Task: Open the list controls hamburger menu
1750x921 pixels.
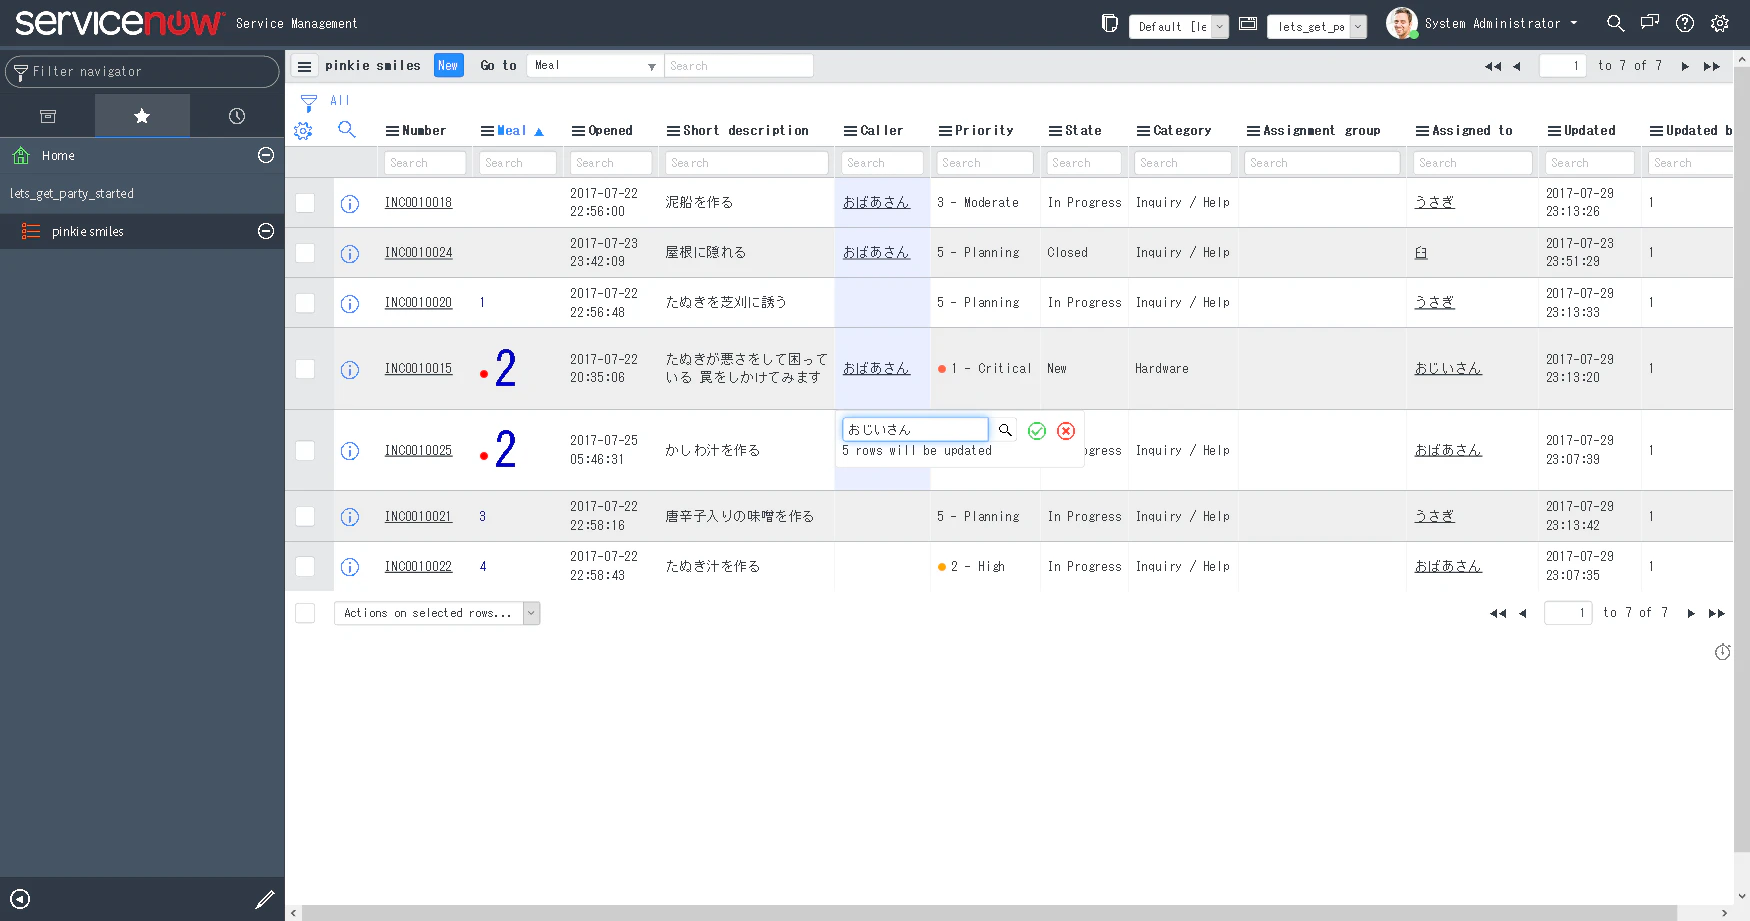Action: [x=304, y=66]
